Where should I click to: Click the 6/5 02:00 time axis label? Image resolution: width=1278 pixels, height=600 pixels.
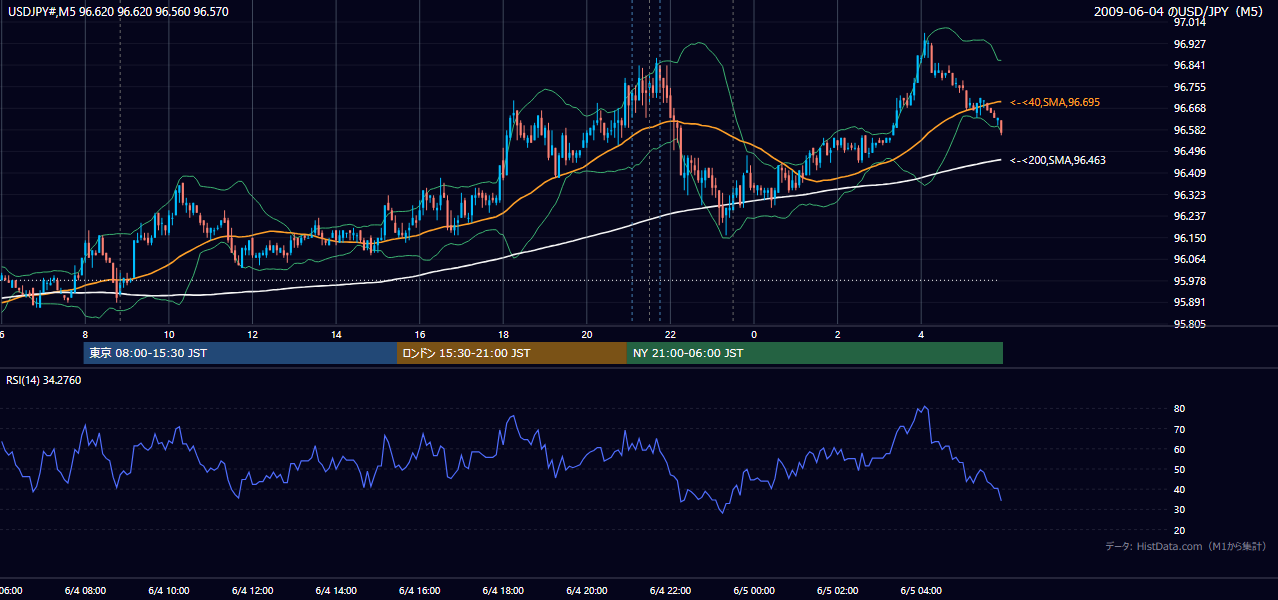pyautogui.click(x=838, y=590)
